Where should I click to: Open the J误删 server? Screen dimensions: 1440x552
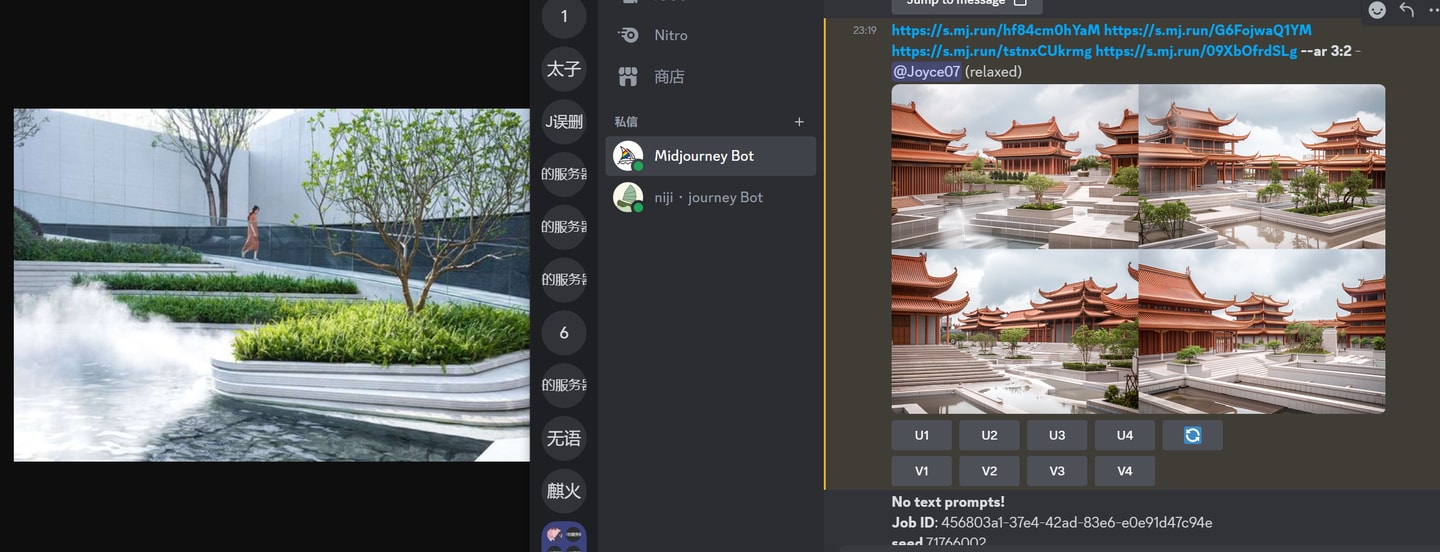tap(564, 122)
